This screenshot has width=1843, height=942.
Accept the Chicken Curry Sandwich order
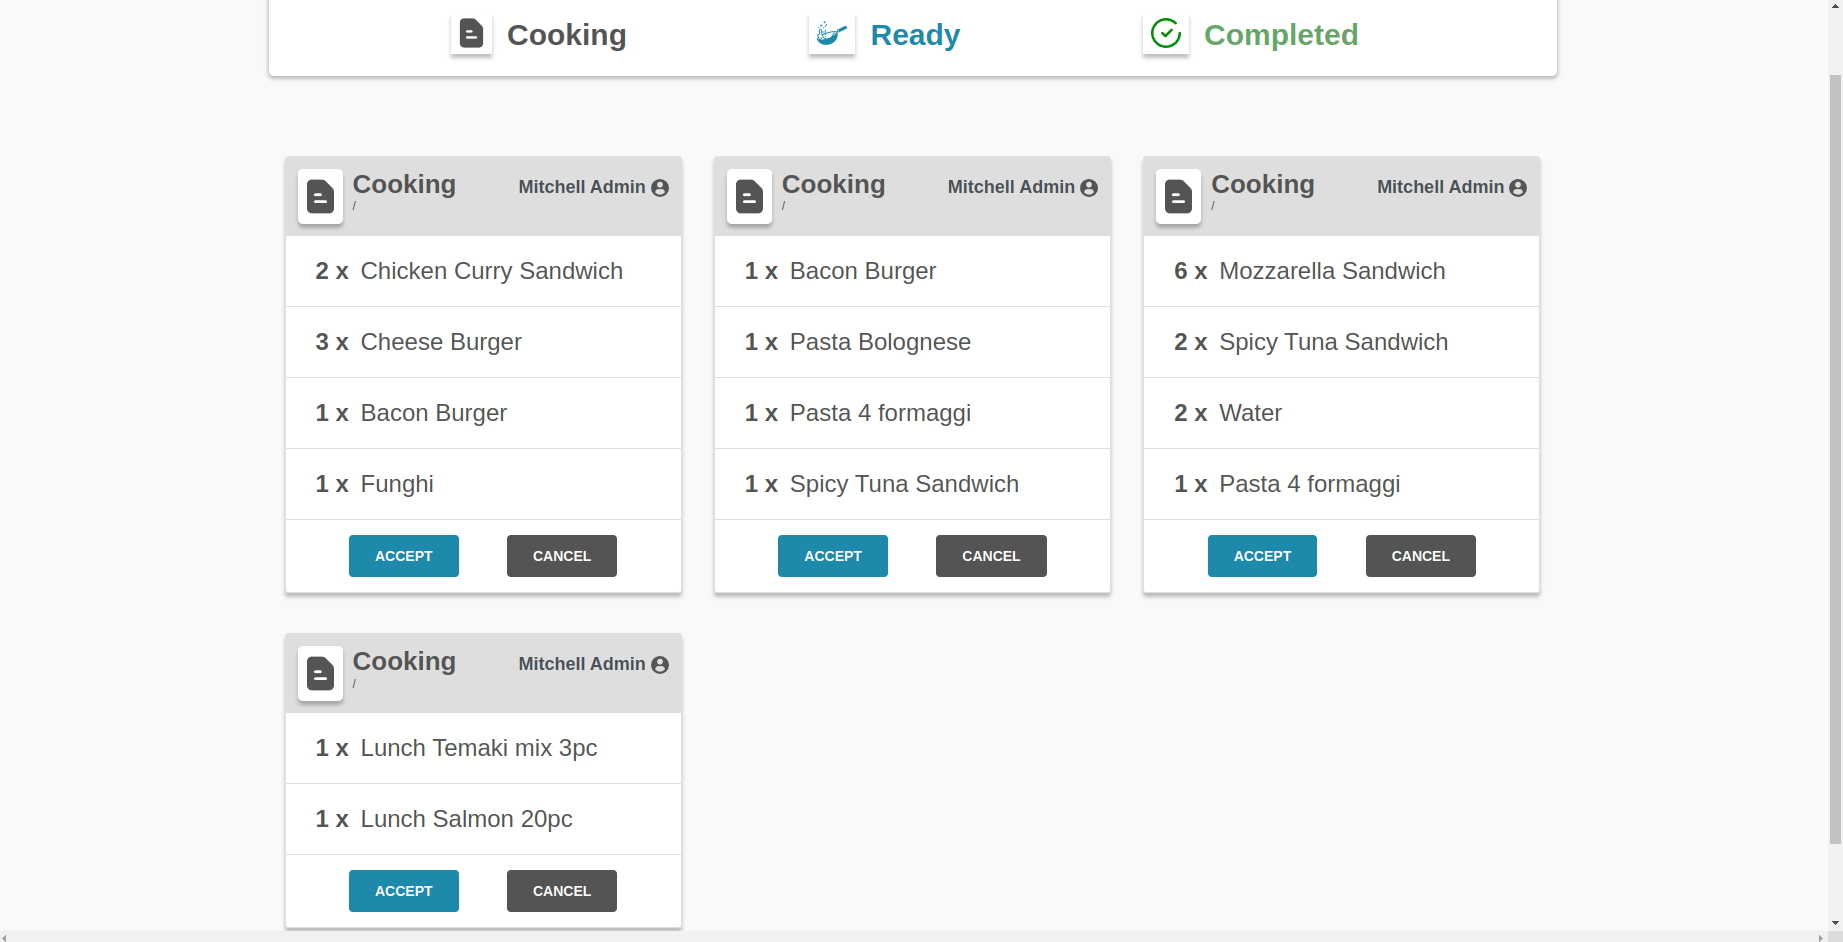pos(403,556)
